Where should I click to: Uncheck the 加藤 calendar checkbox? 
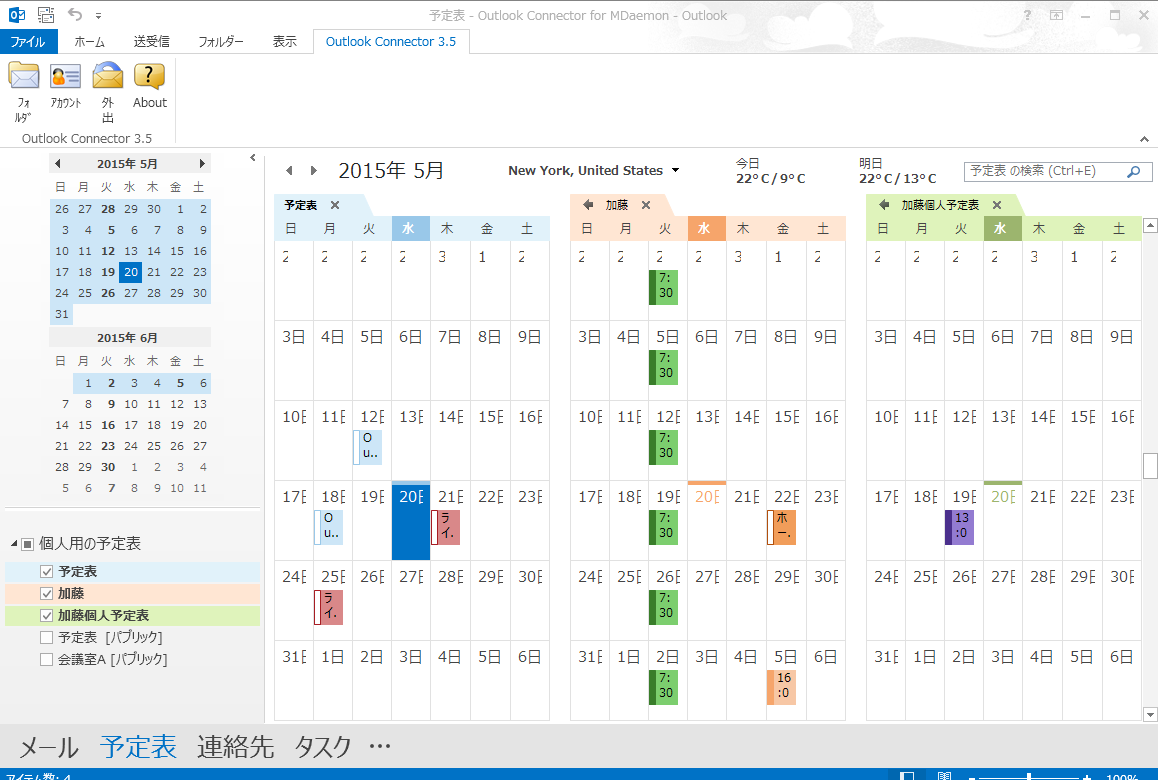click(46, 594)
